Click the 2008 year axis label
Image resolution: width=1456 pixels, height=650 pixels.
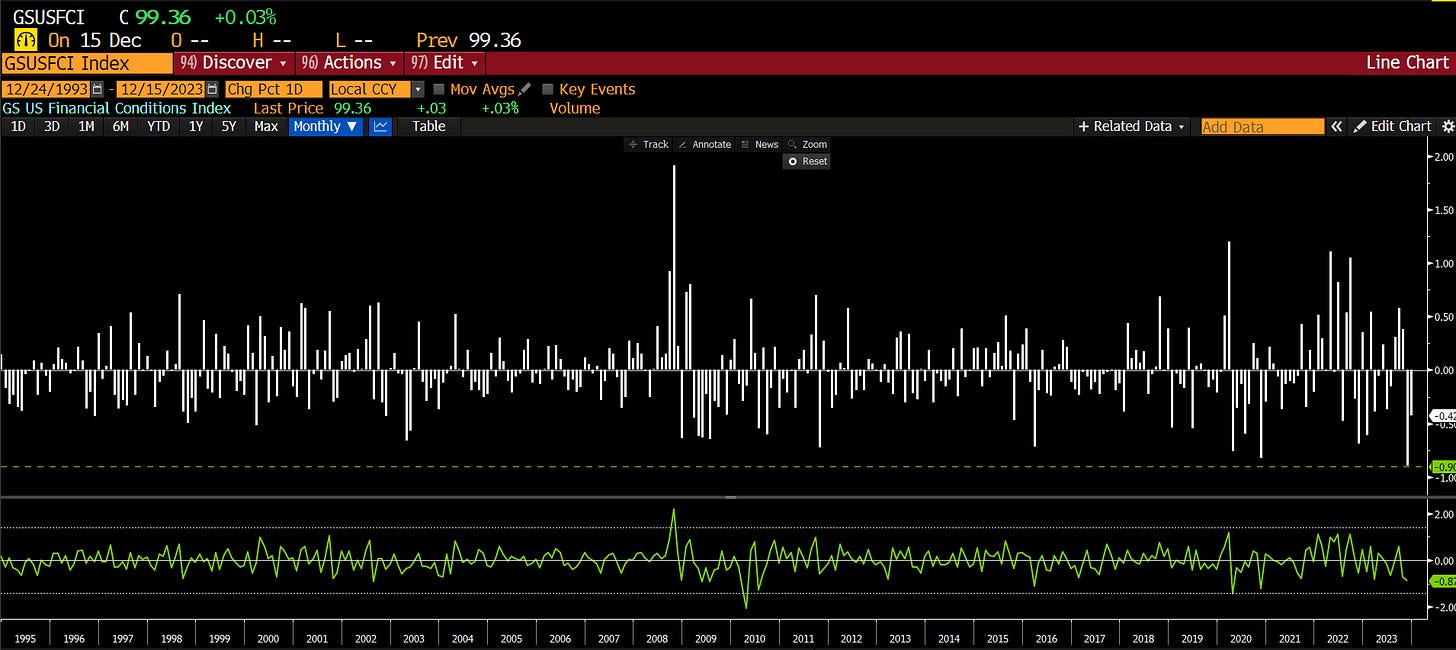click(657, 638)
